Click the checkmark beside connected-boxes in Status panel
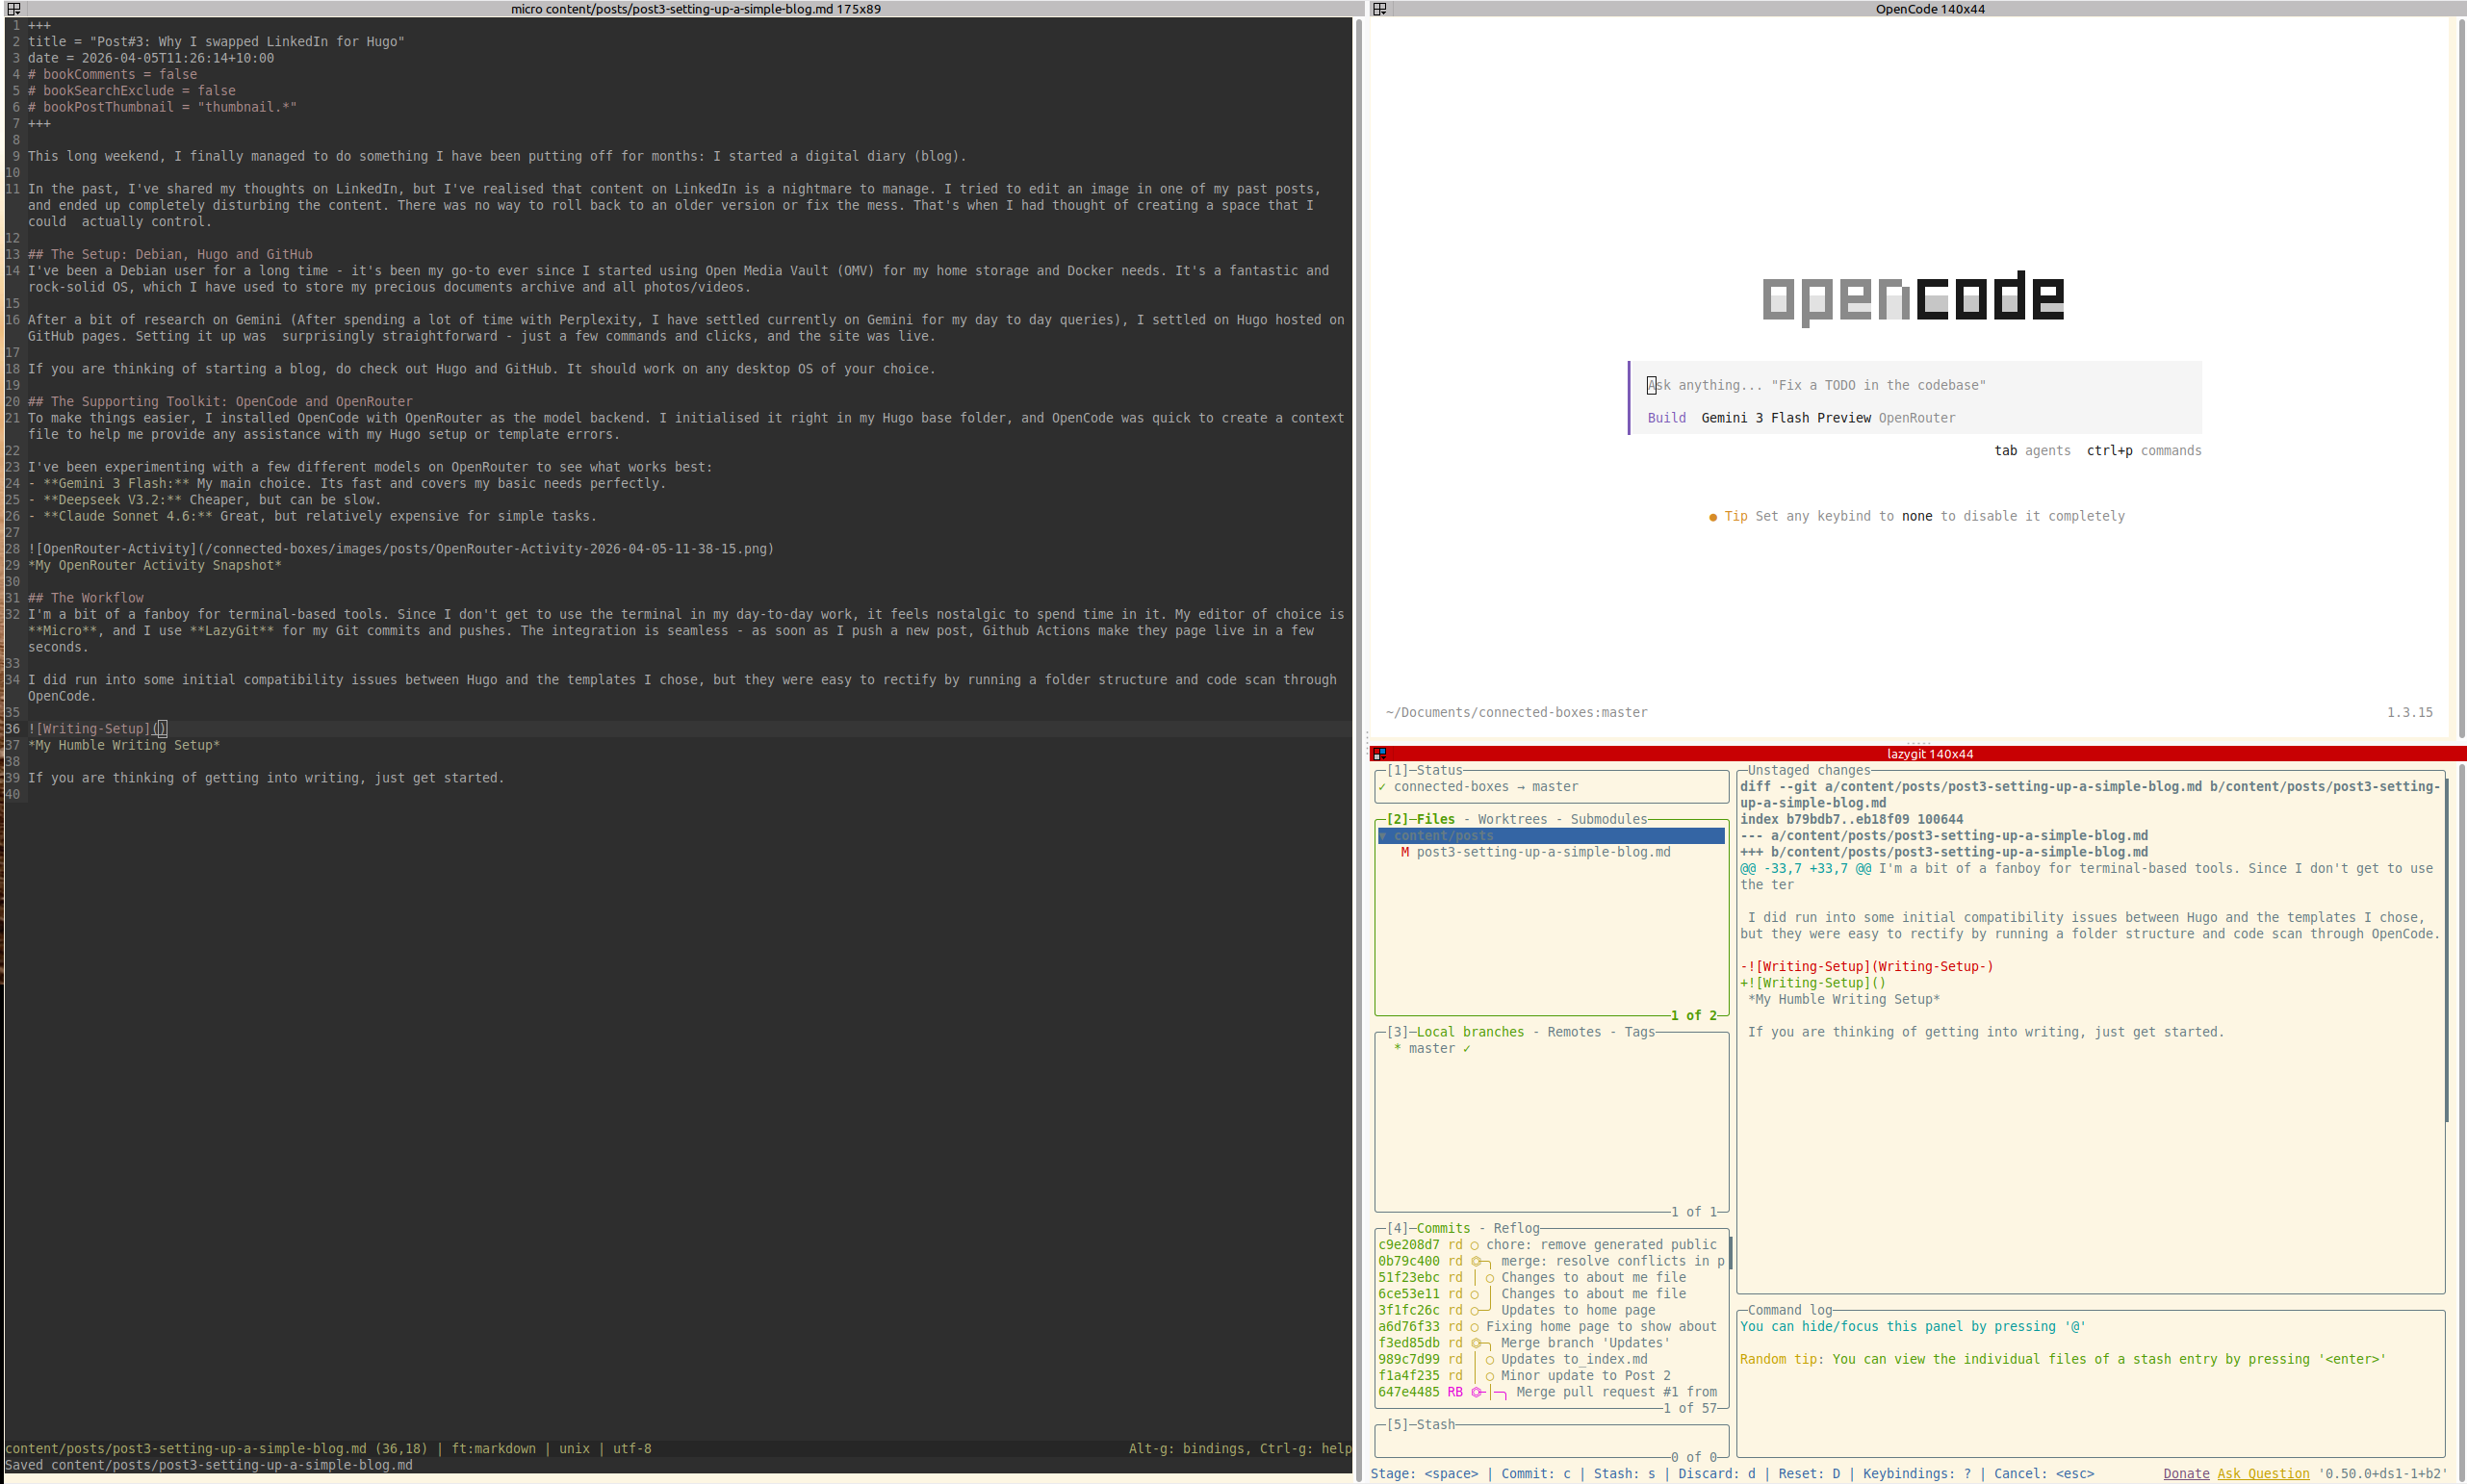Viewport: 2467px width, 1484px height. (1383, 786)
